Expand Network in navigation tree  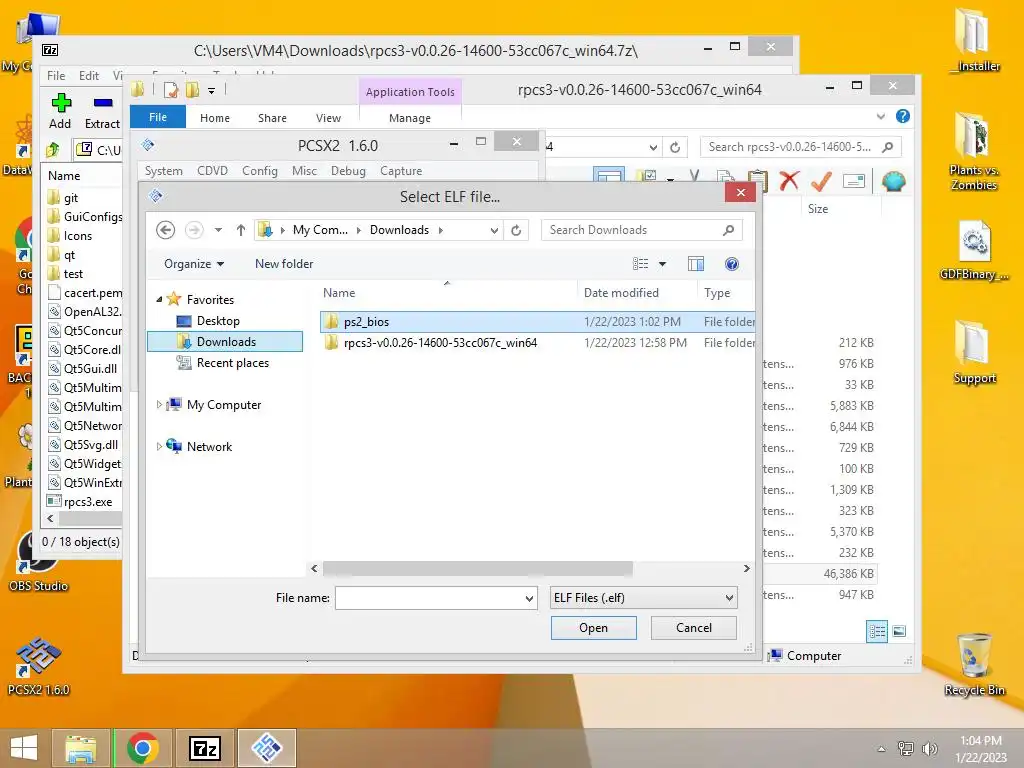tap(159, 447)
